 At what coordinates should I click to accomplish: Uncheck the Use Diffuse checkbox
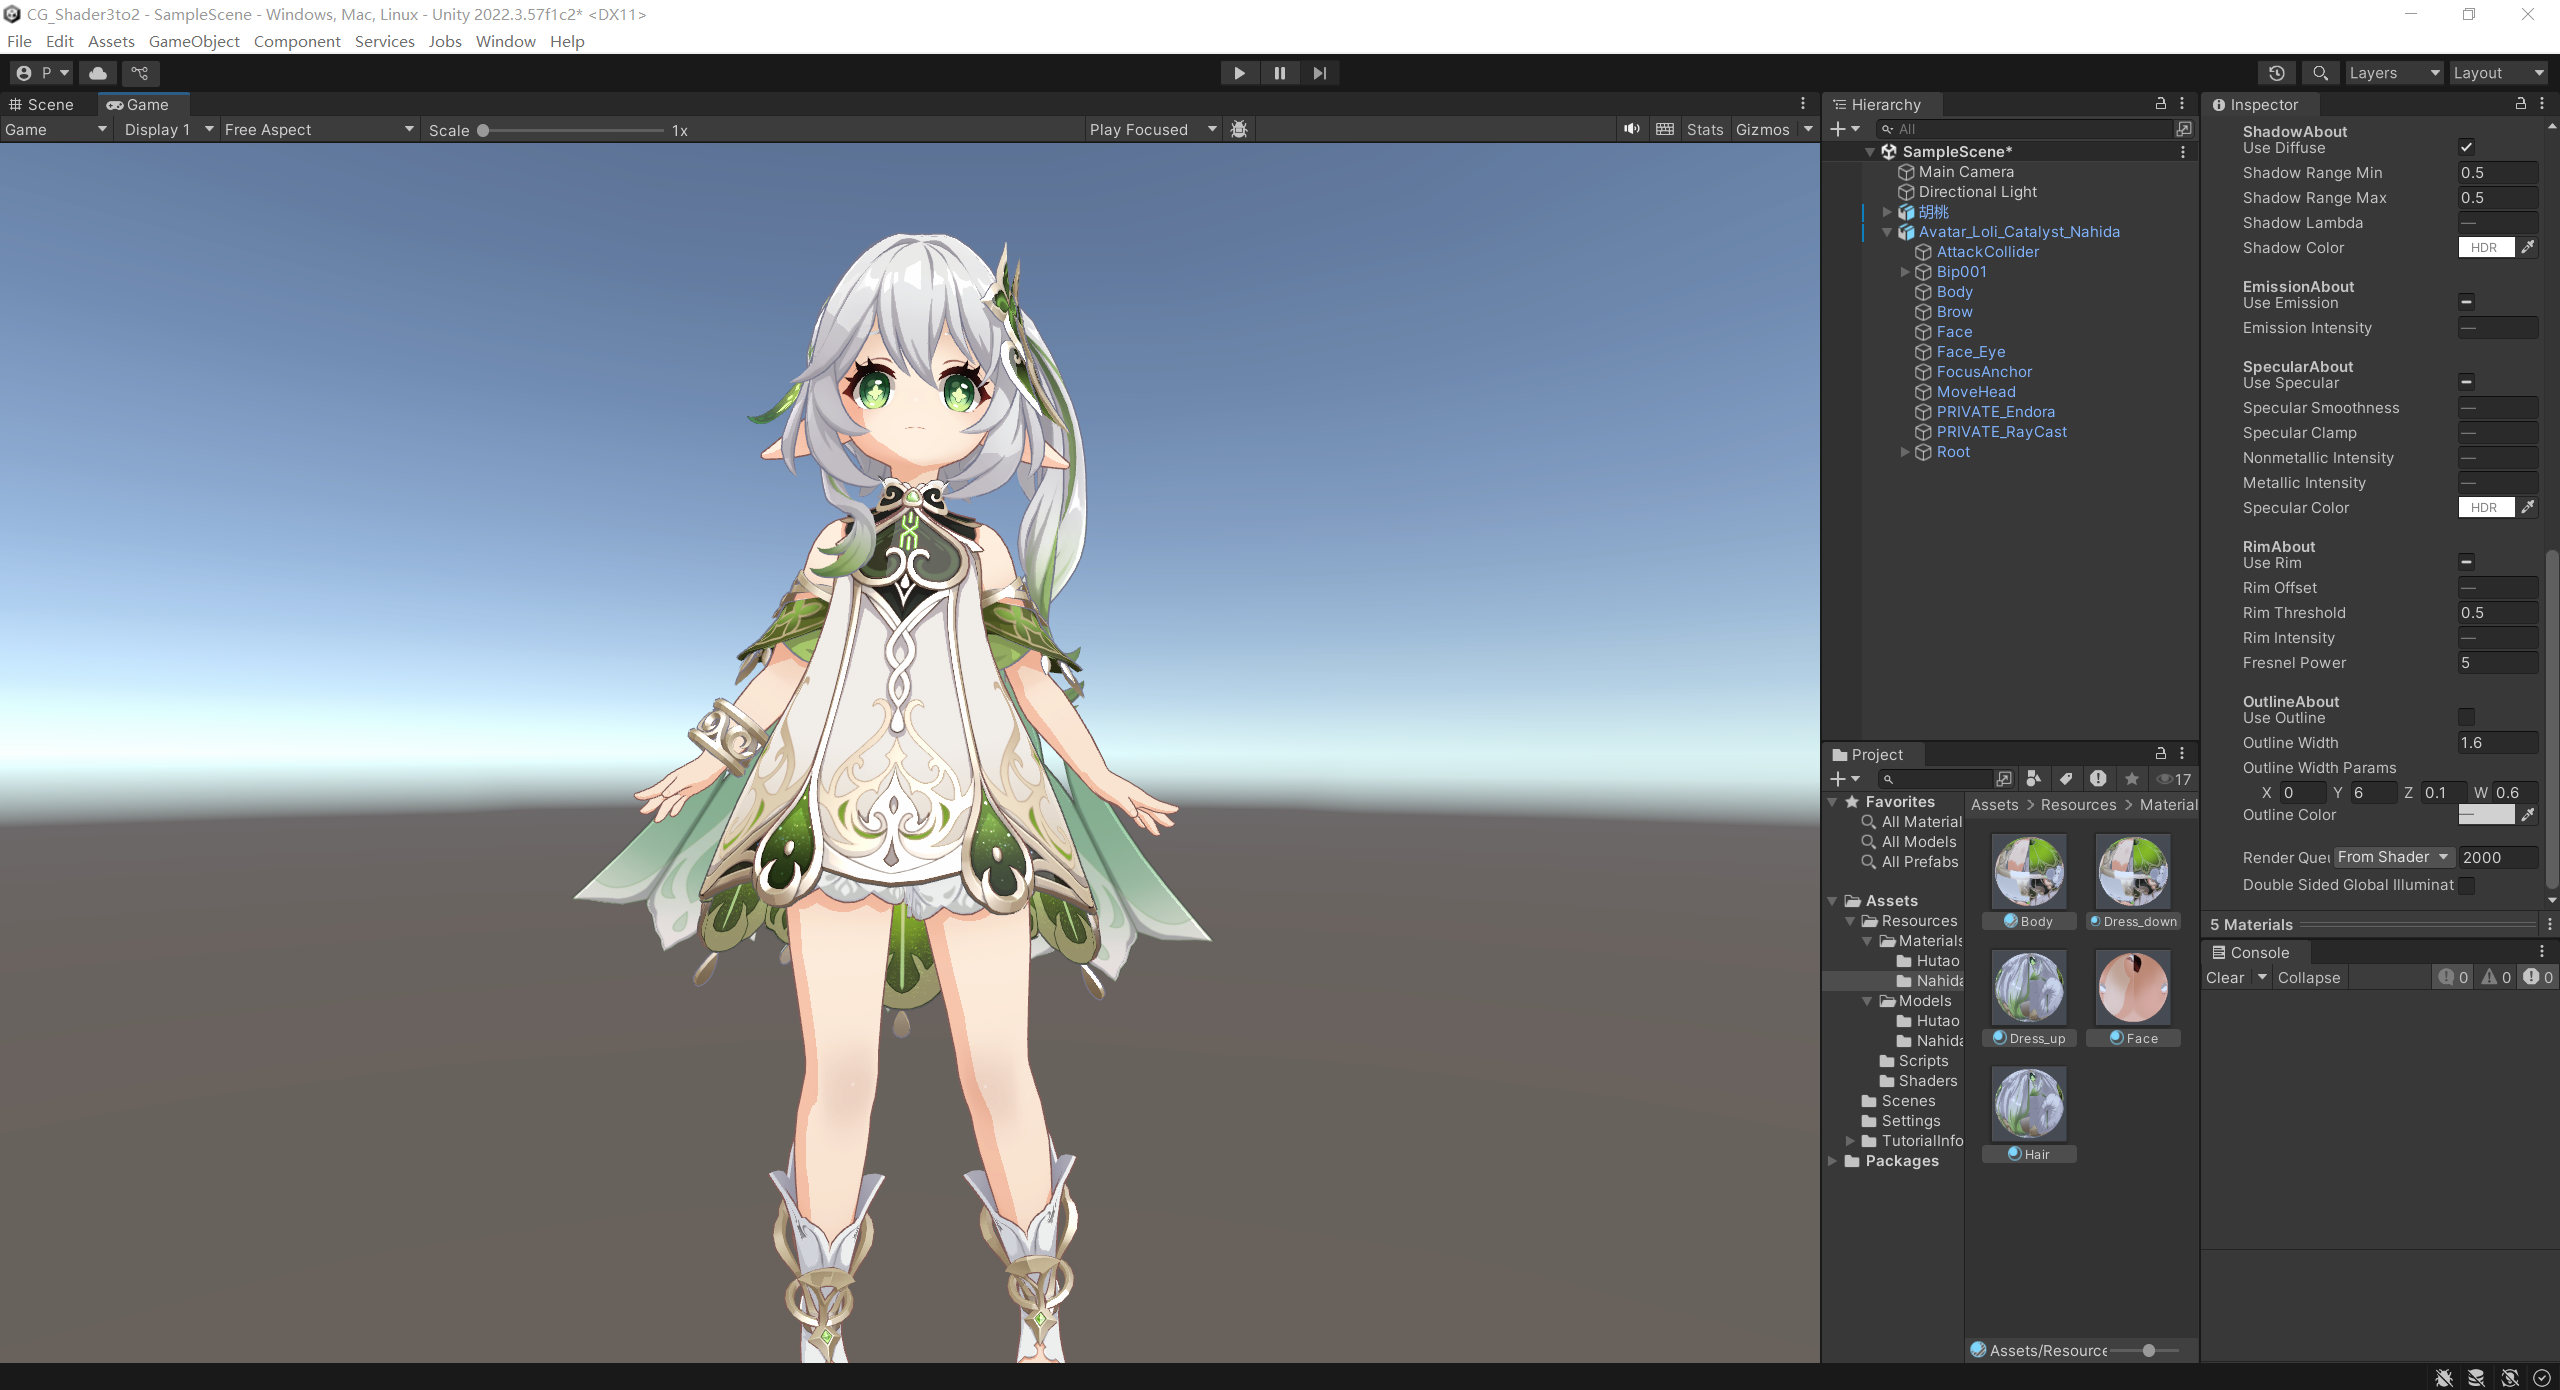(2466, 147)
